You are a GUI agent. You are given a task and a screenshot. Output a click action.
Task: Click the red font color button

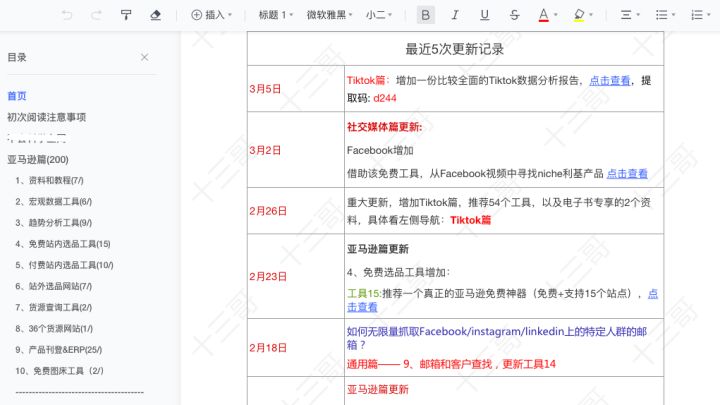pyautogui.click(x=543, y=15)
